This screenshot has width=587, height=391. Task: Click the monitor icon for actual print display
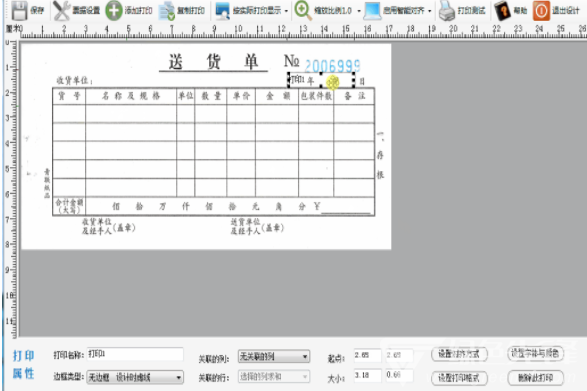(222, 11)
